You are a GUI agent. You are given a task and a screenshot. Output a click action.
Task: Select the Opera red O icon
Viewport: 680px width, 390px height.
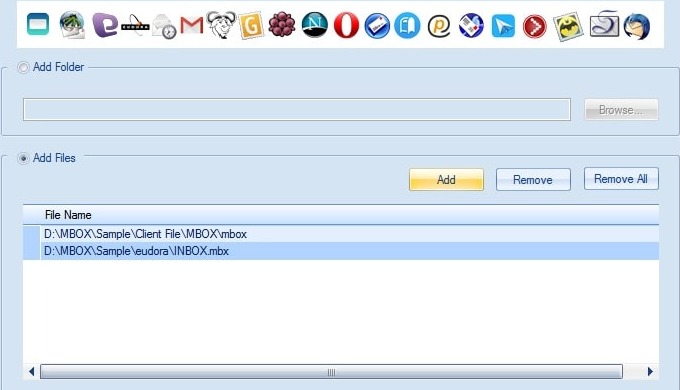pos(347,25)
